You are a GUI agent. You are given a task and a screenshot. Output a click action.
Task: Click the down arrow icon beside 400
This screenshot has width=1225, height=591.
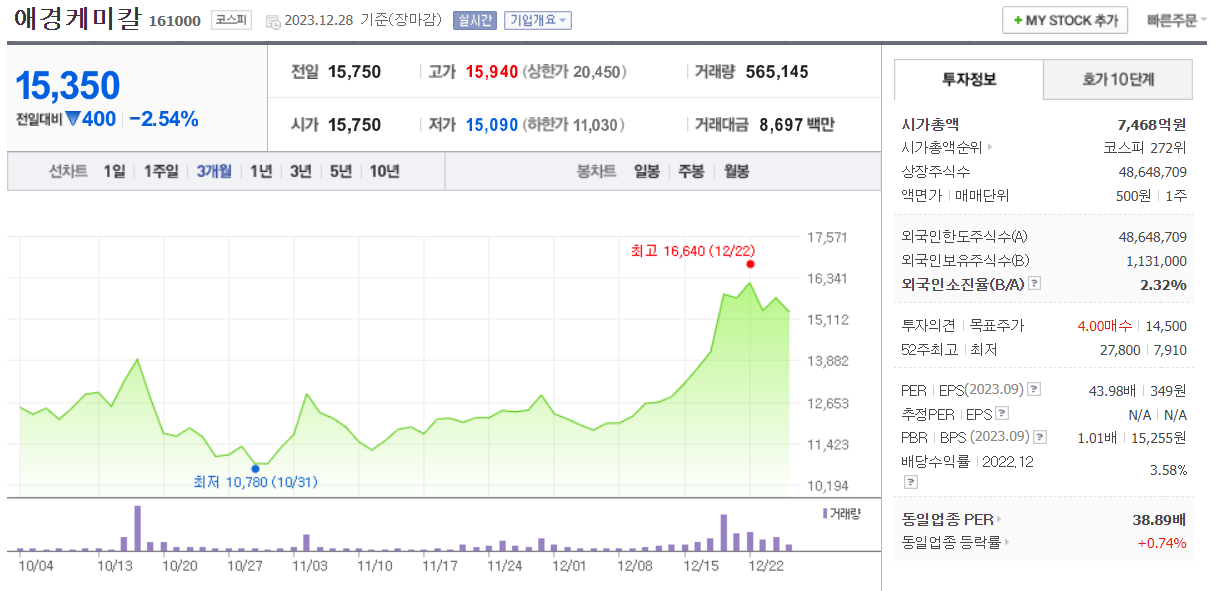pos(72,119)
